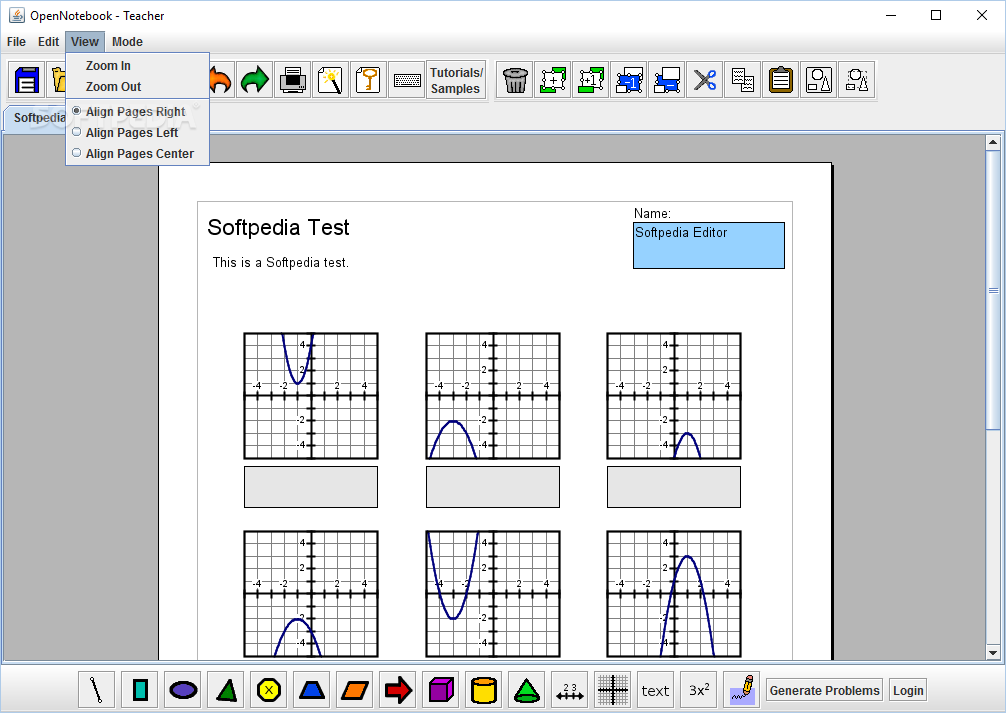The image size is (1006, 713).
Task: Open the Mode menu
Action: (127, 42)
